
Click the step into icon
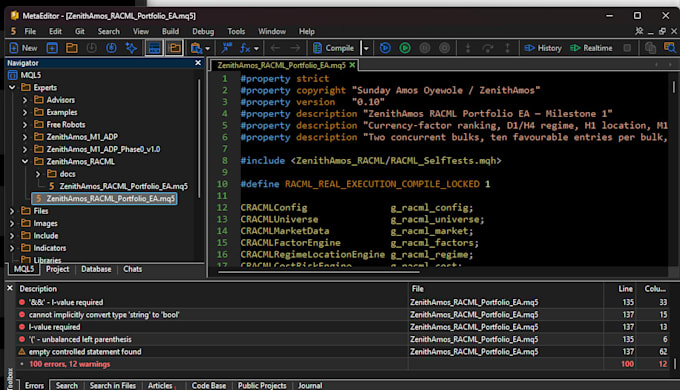pyautogui.click(x=468, y=48)
